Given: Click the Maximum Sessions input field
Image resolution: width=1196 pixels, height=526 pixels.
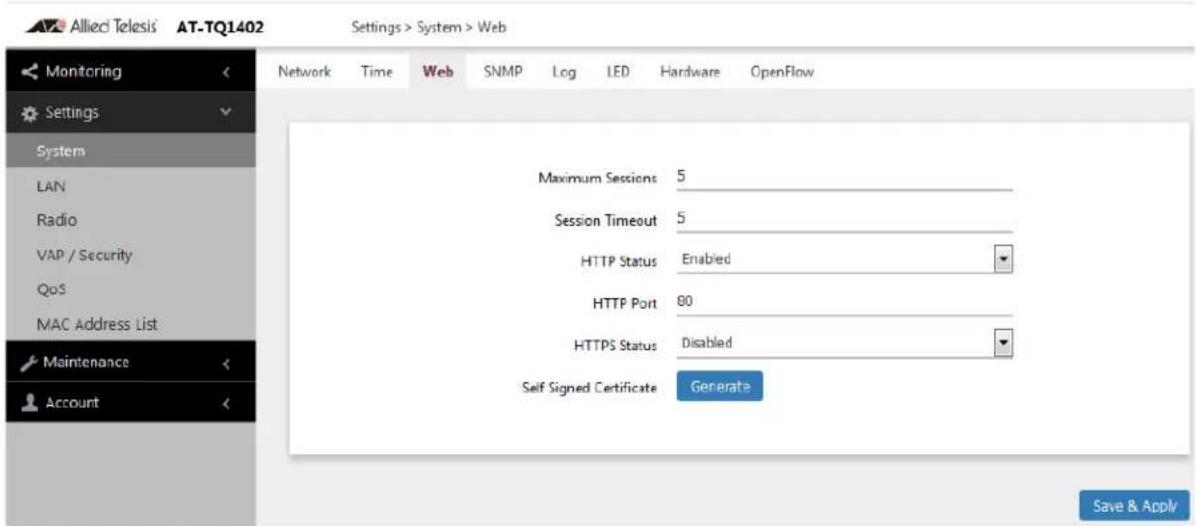Looking at the screenshot, I should tap(844, 178).
